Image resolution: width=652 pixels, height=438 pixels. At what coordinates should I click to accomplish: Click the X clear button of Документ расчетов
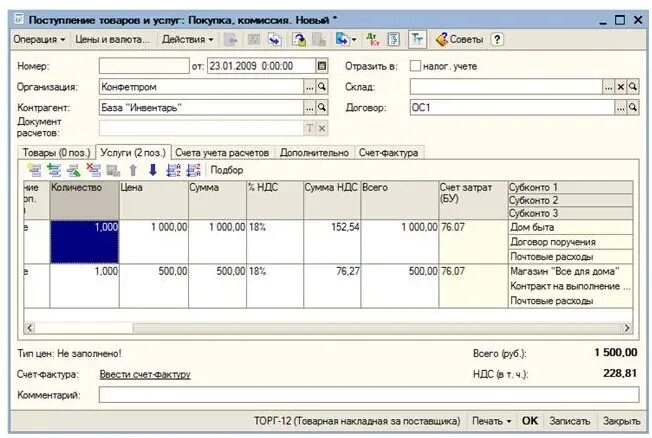pyautogui.click(x=322, y=129)
